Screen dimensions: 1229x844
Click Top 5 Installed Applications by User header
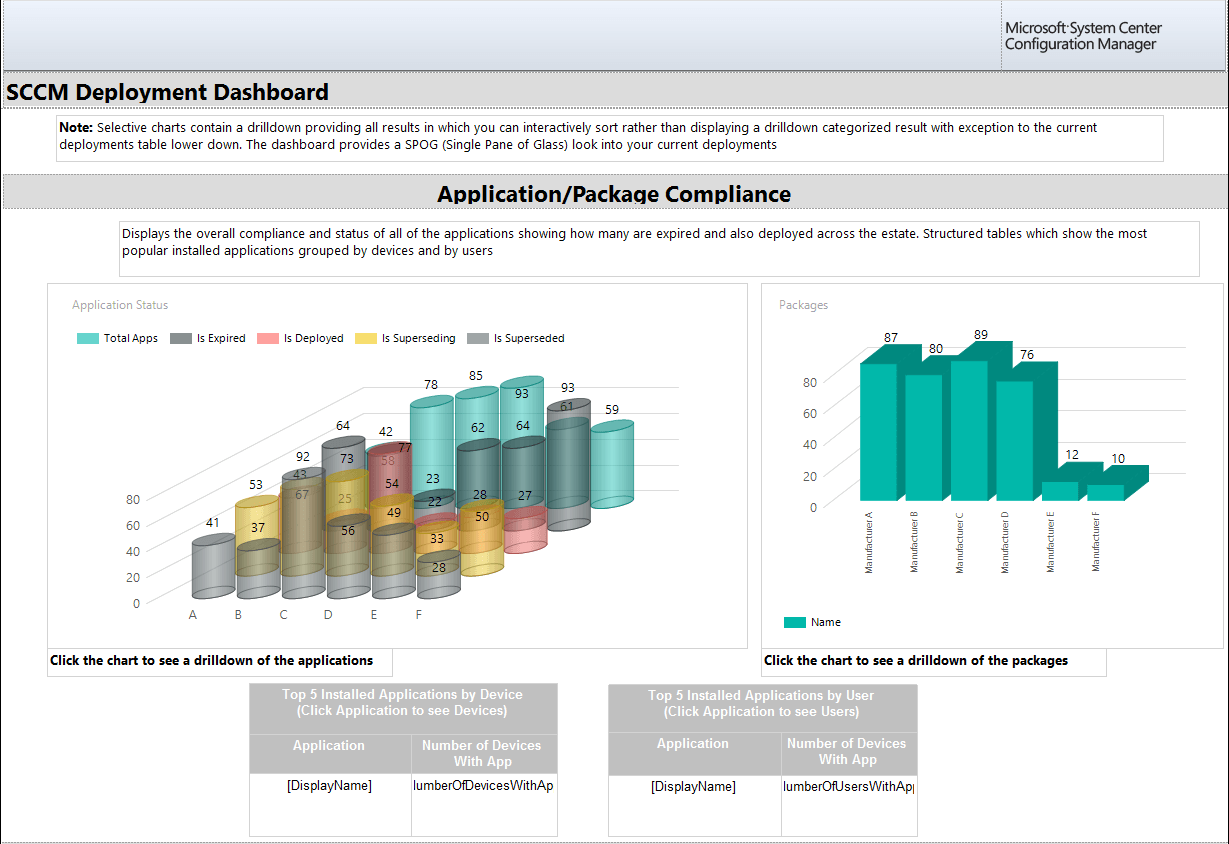(761, 703)
